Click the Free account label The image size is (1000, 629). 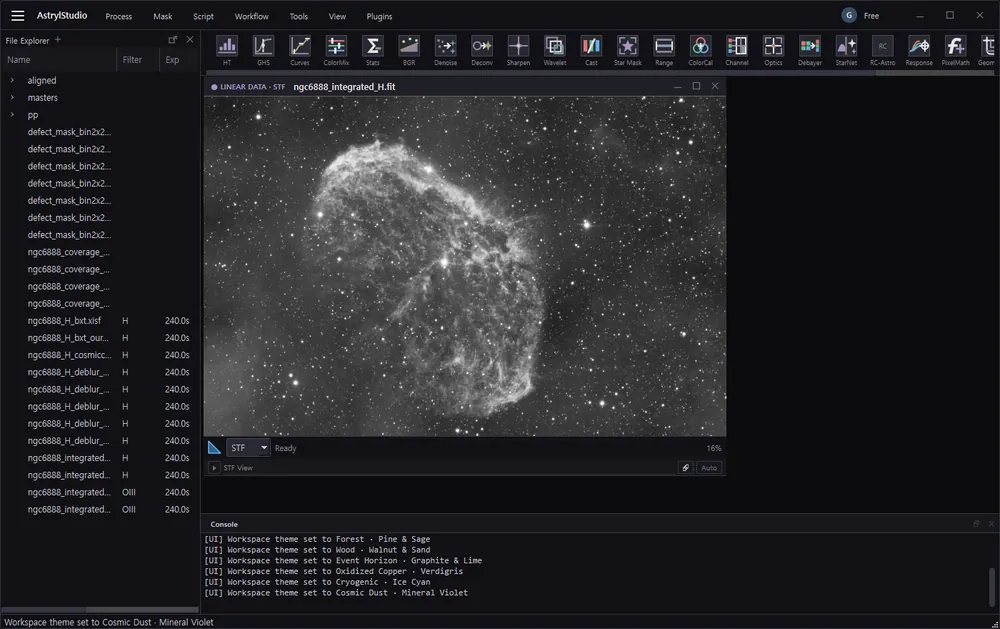[x=871, y=16]
